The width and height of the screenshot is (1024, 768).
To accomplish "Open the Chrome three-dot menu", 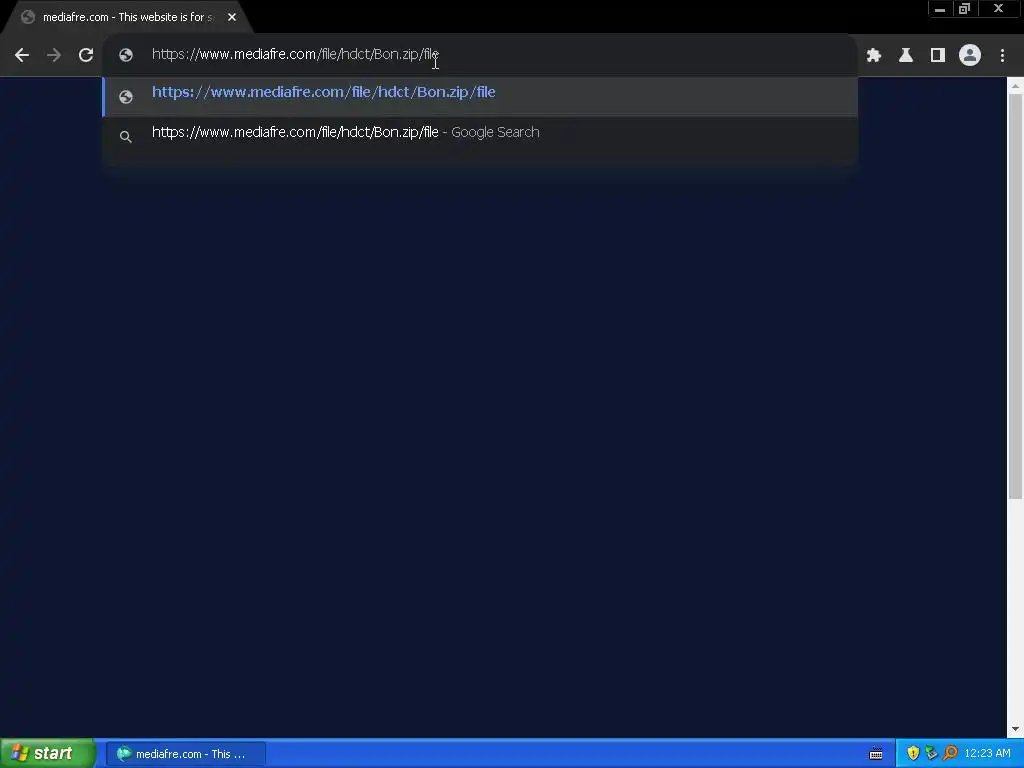I will (x=1002, y=56).
